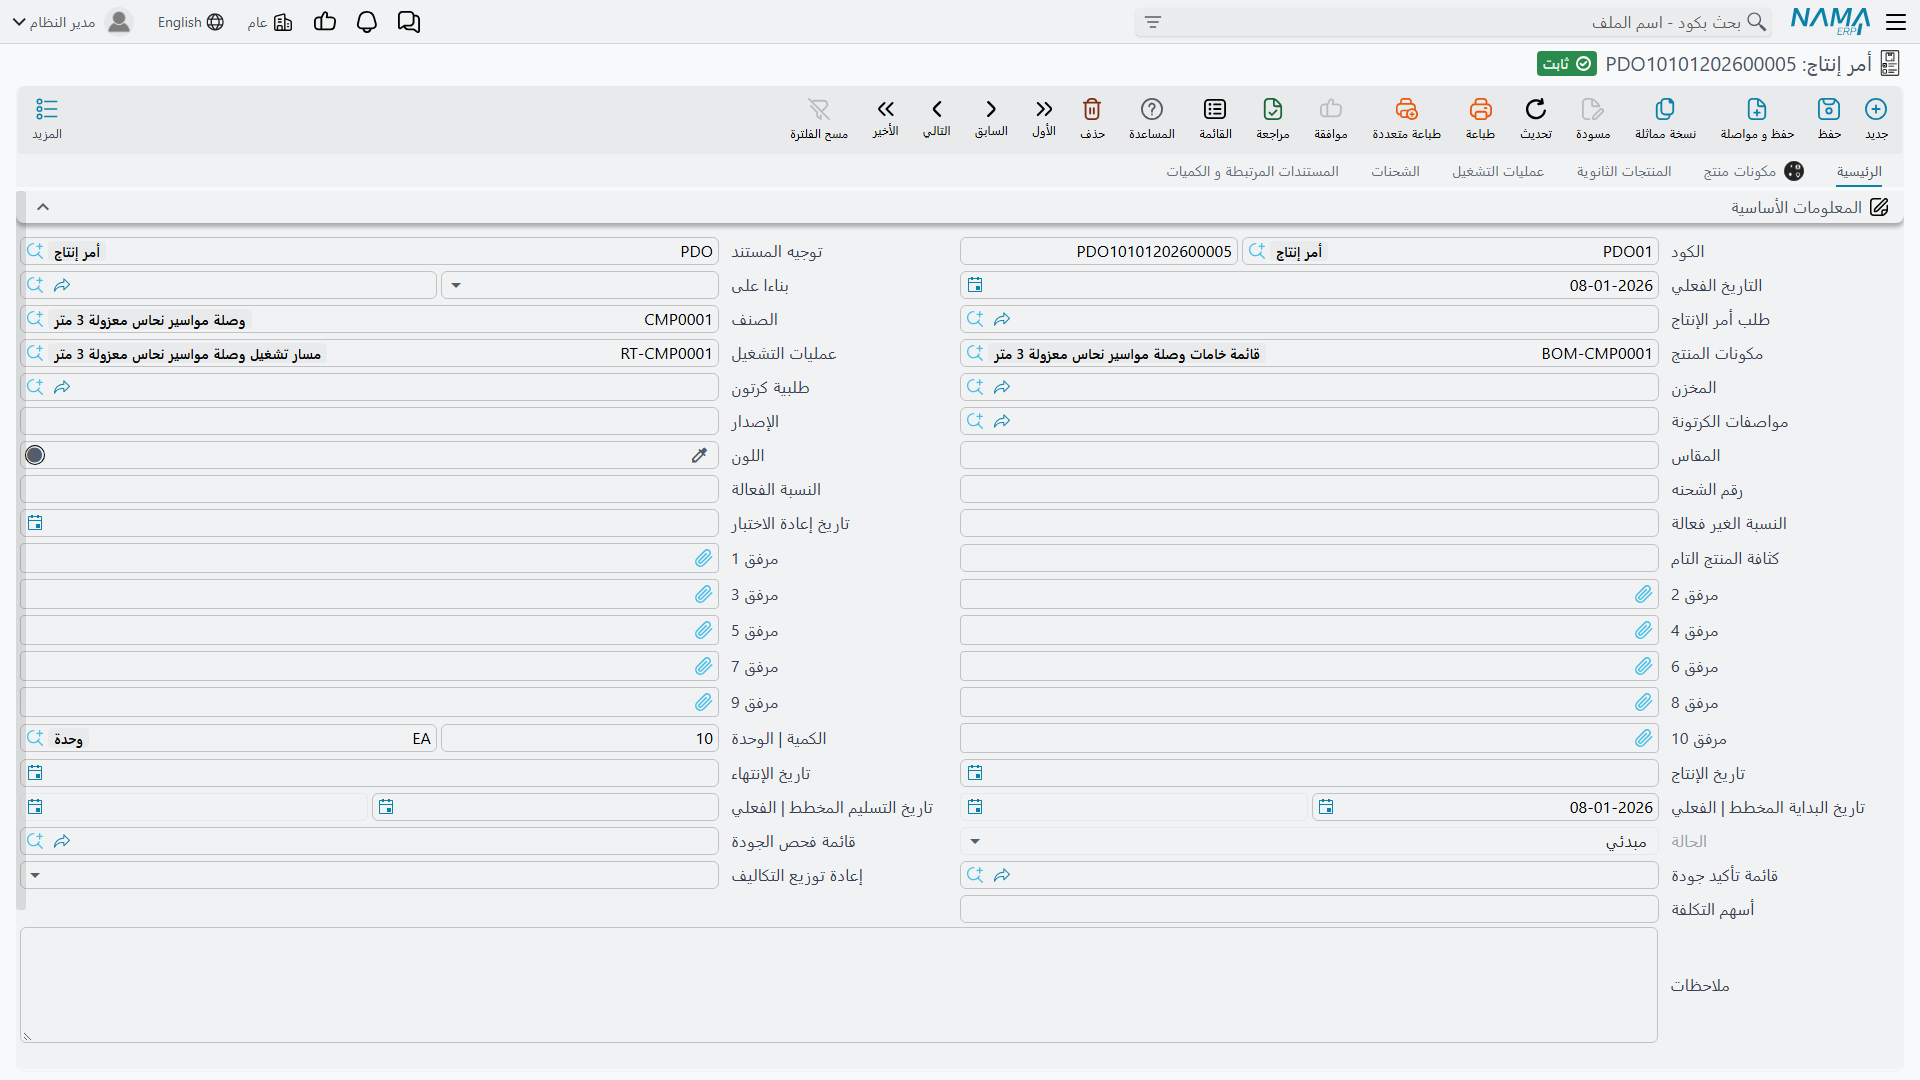Click lookup icon for الصنف CMP0001
The image size is (1920, 1080).
35,320
